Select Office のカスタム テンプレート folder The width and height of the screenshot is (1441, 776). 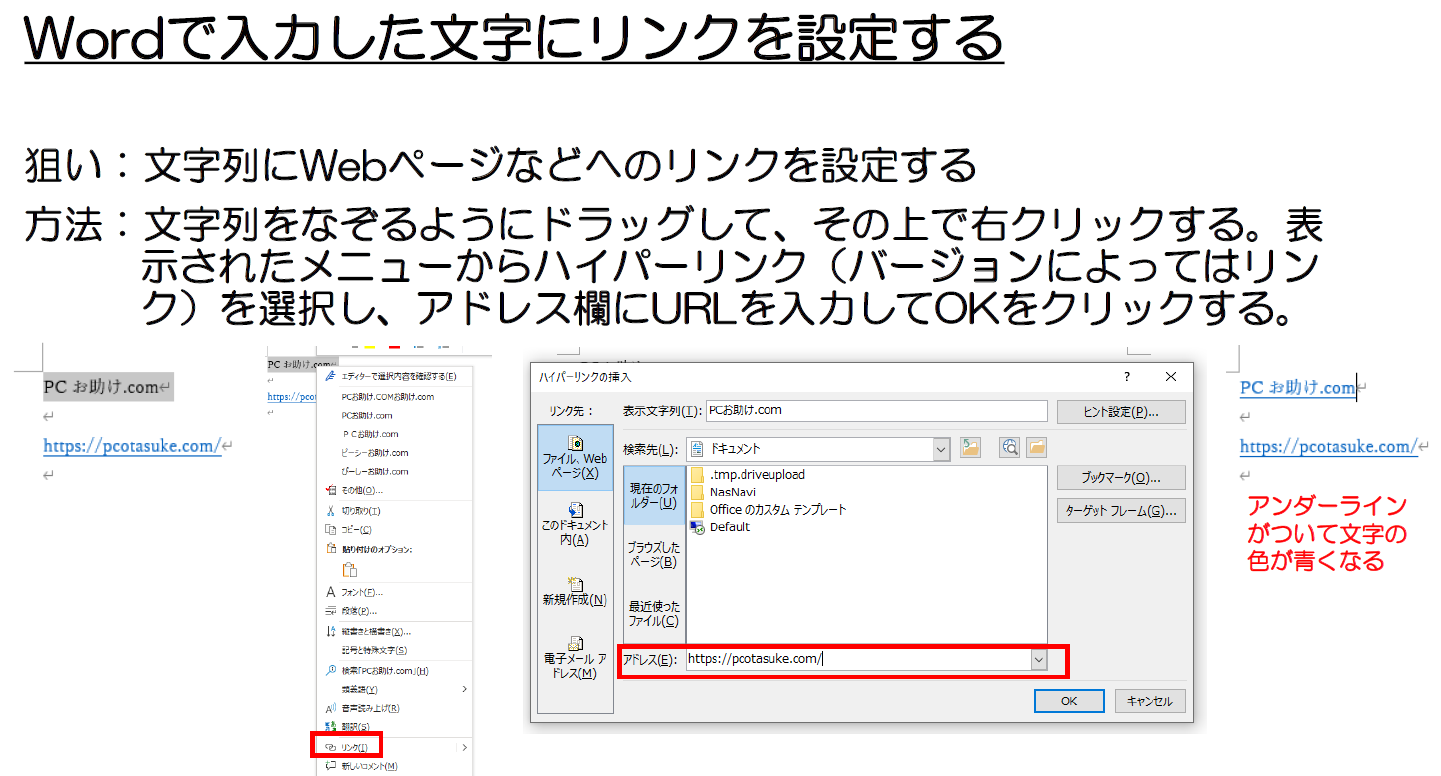[x=768, y=509]
